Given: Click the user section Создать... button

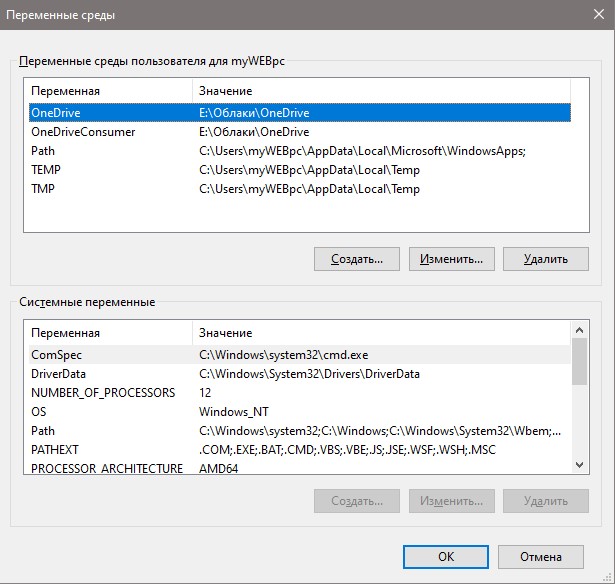Looking at the screenshot, I should click(357, 259).
